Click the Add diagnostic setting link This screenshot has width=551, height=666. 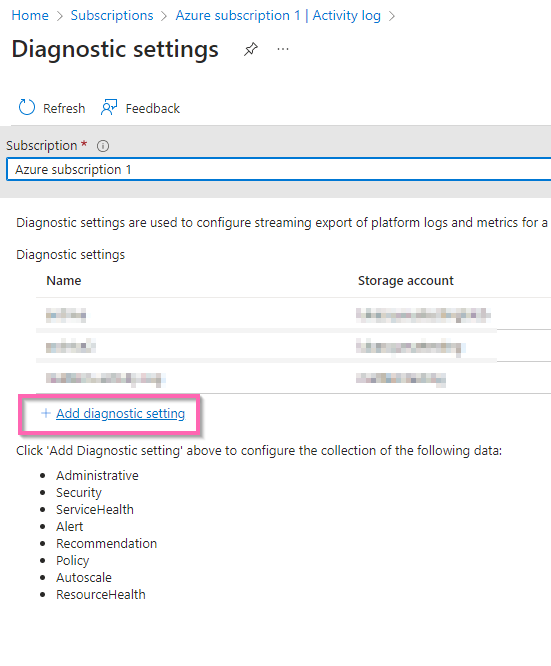coord(121,413)
